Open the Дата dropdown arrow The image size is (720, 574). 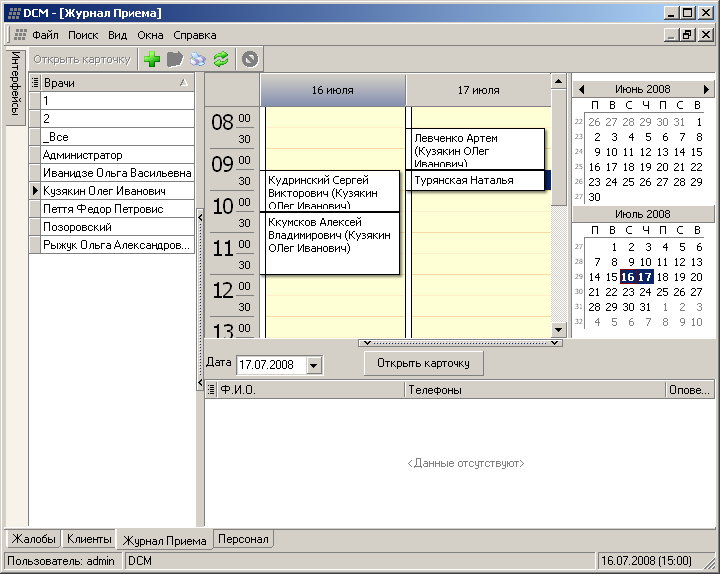(314, 366)
